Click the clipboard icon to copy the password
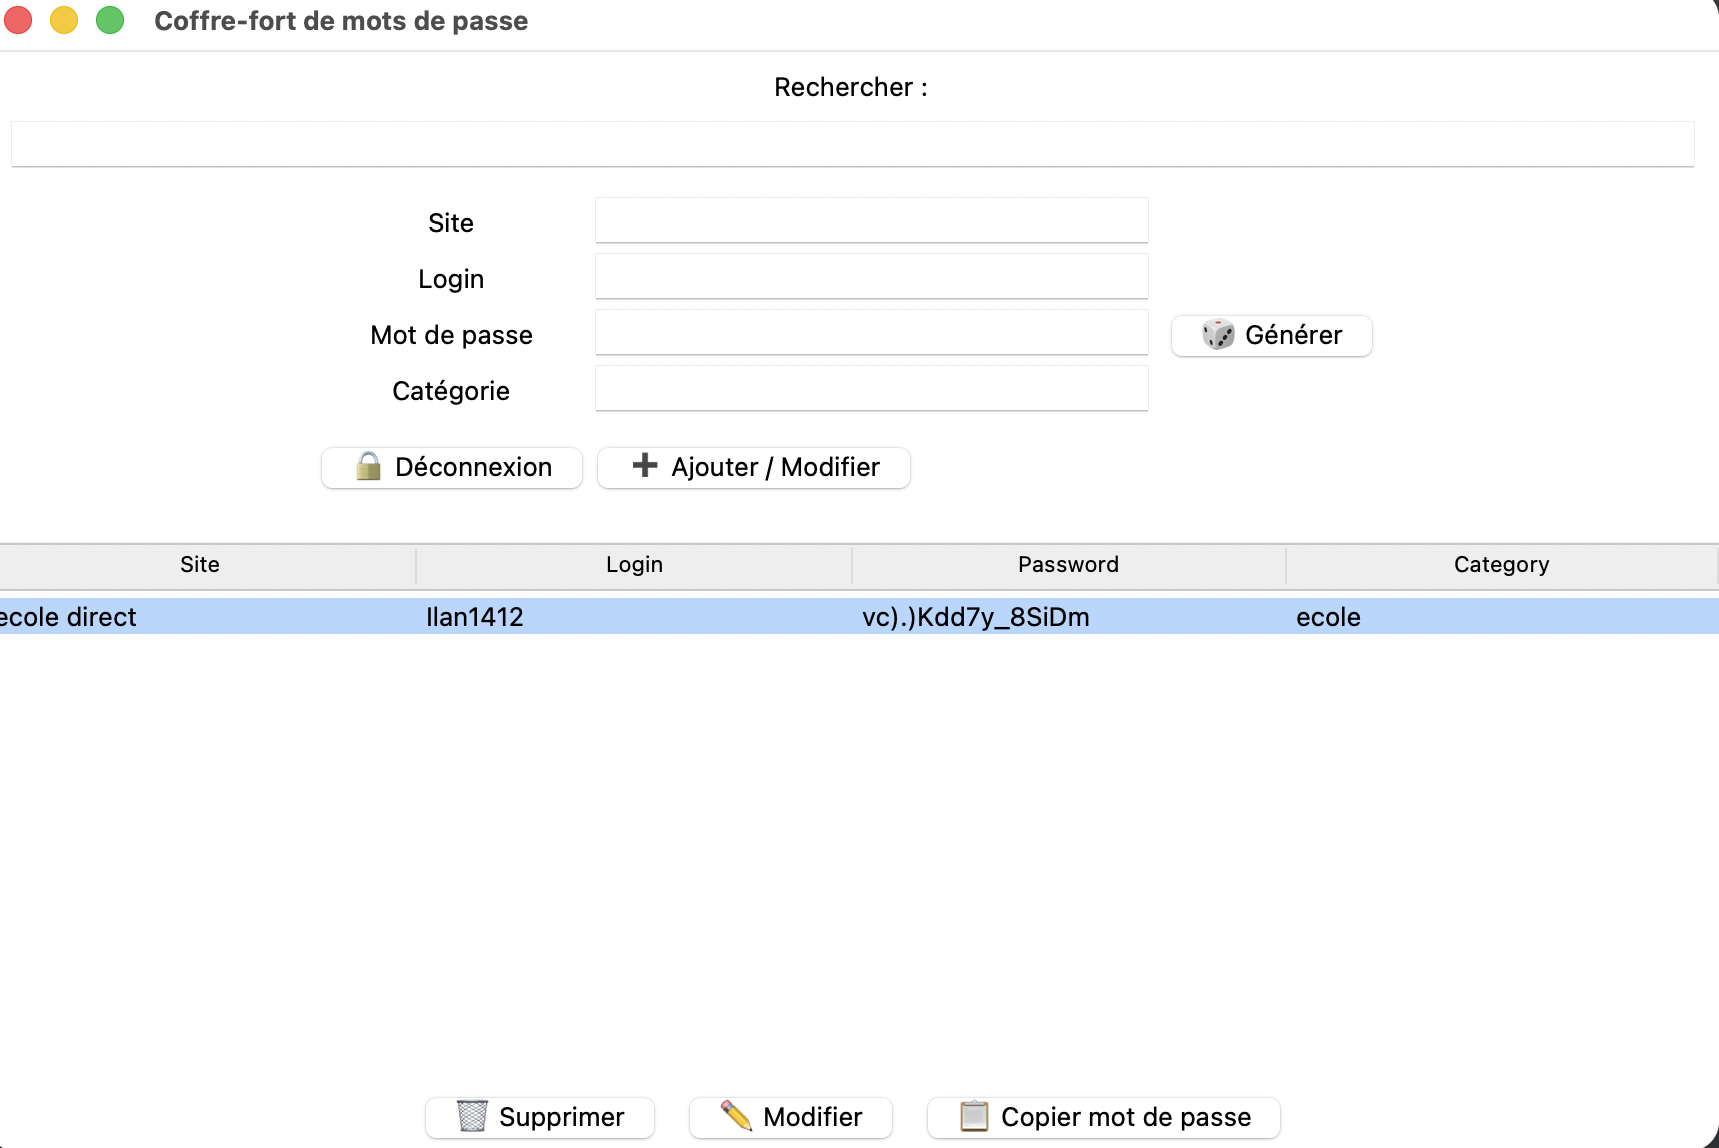Screen dimensions: 1719x1148 click(x=974, y=1116)
